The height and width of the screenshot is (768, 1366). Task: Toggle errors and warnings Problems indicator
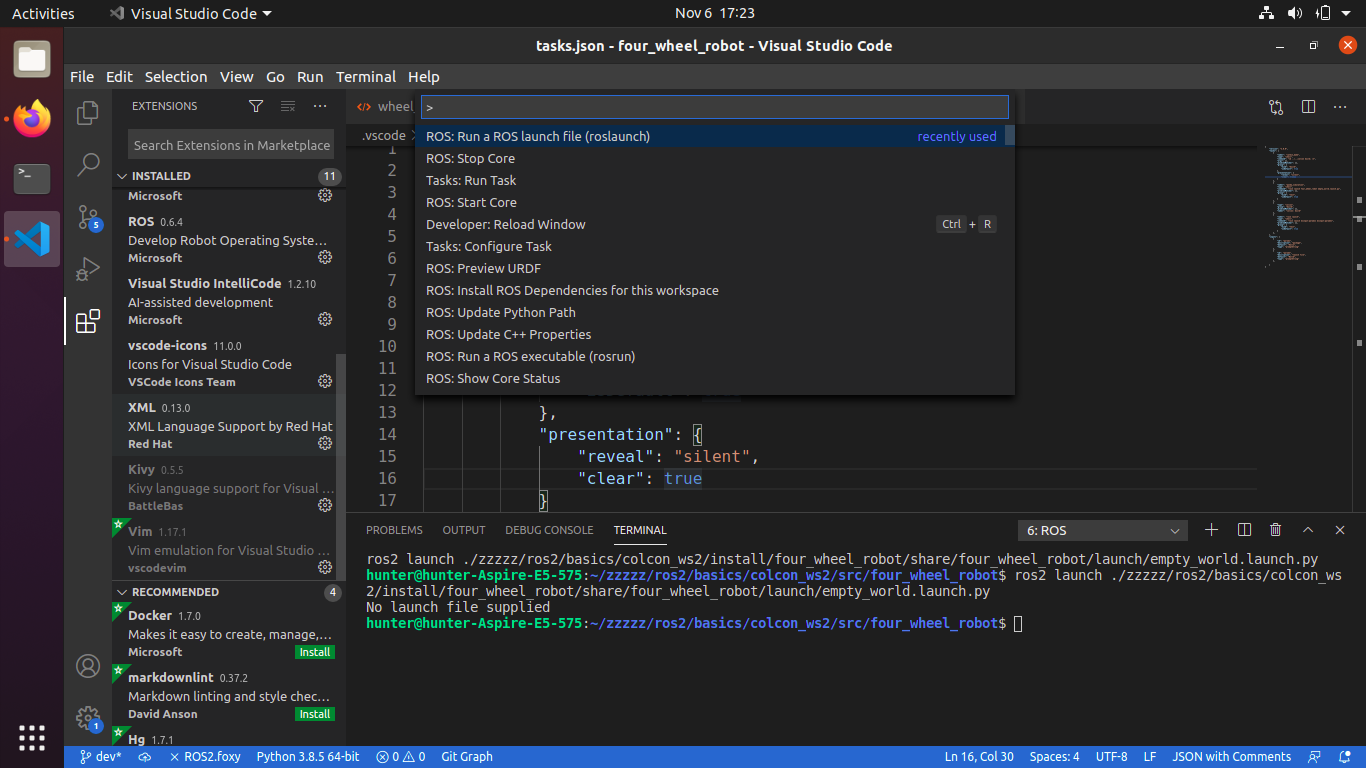(400, 757)
